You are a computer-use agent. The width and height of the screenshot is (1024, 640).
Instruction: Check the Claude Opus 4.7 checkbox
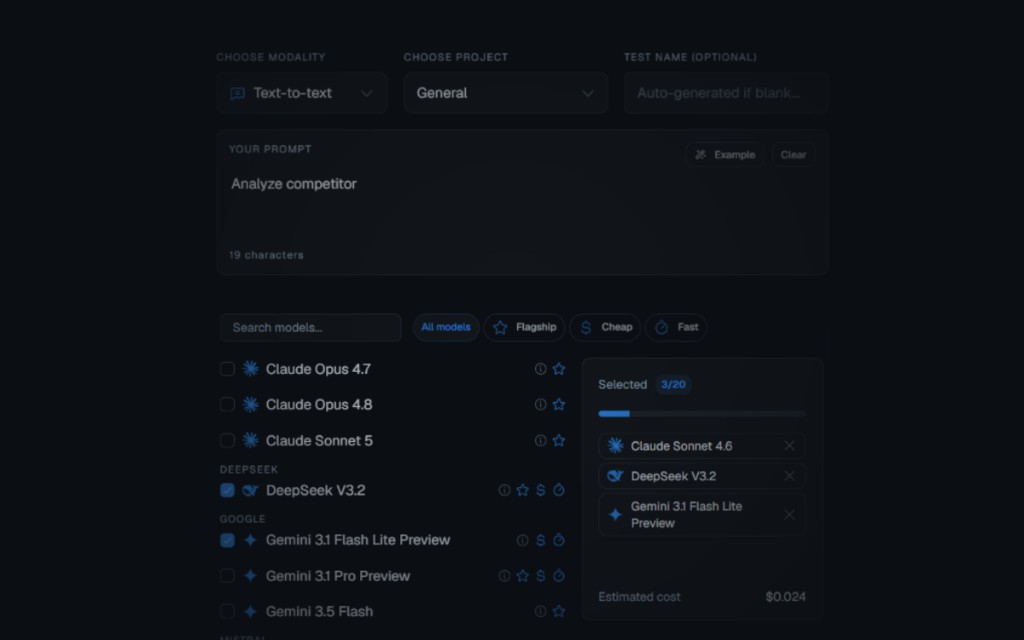click(227, 369)
